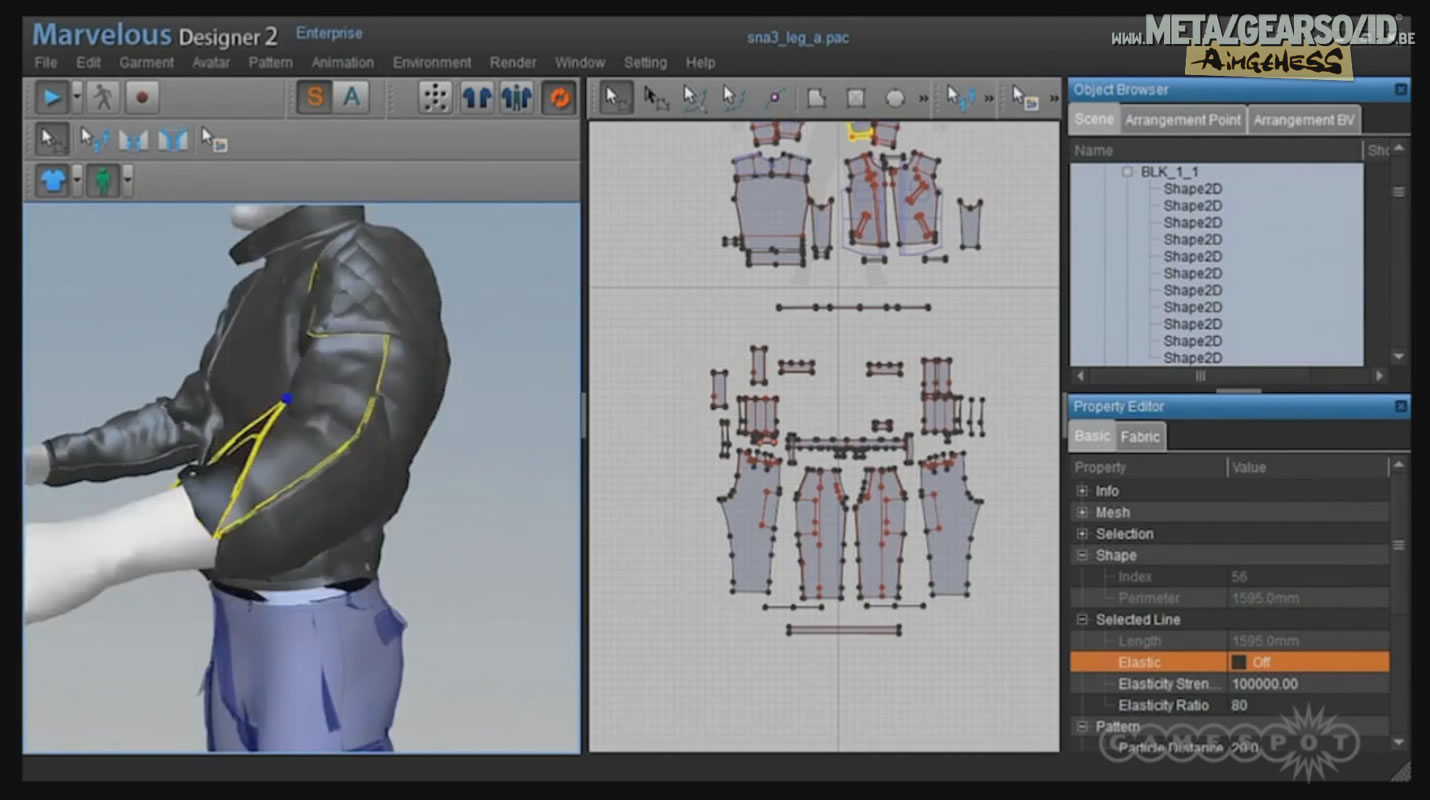Select the edit pattern tool in 2D toolbar
This screenshot has height=800, width=1430.
point(656,98)
